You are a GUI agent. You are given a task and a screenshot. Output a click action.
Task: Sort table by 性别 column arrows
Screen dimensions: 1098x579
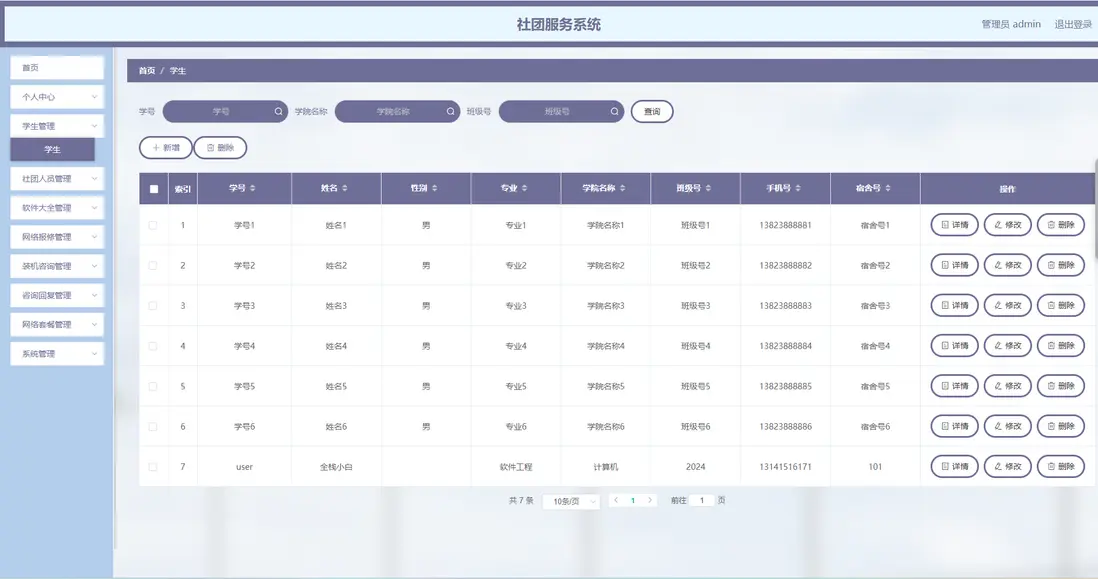[x=434, y=188]
